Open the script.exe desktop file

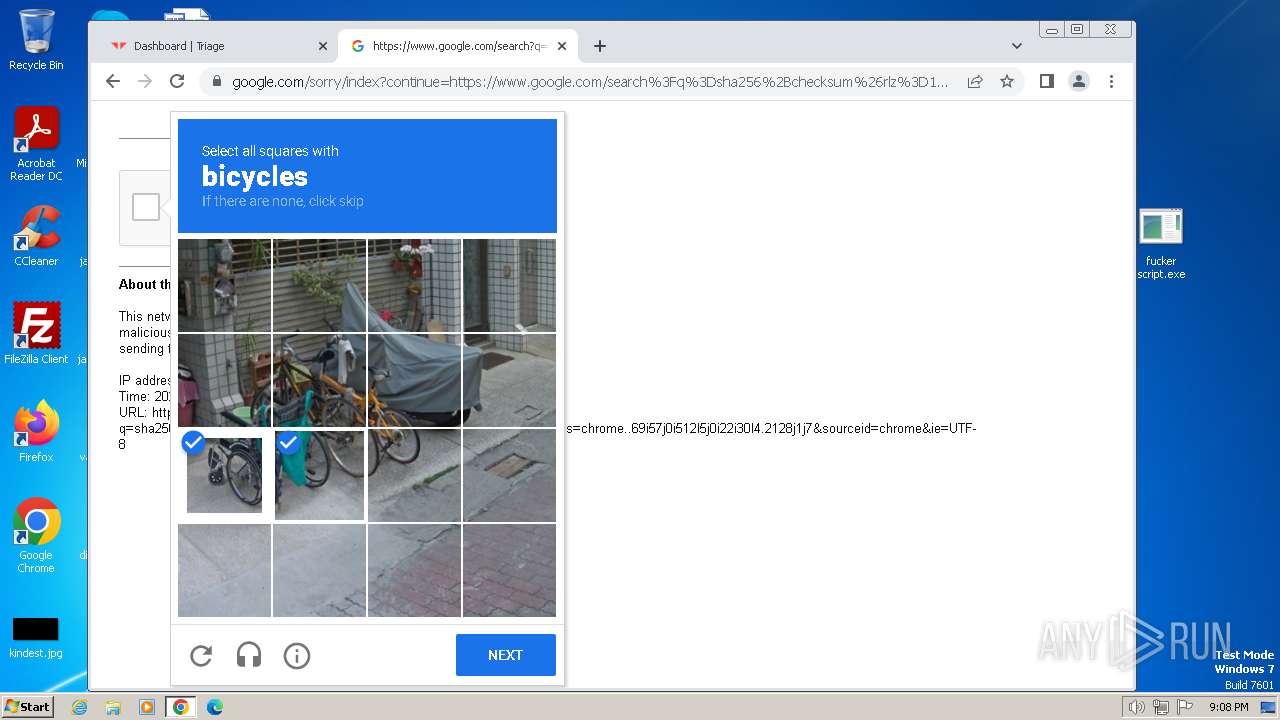pos(1161,244)
